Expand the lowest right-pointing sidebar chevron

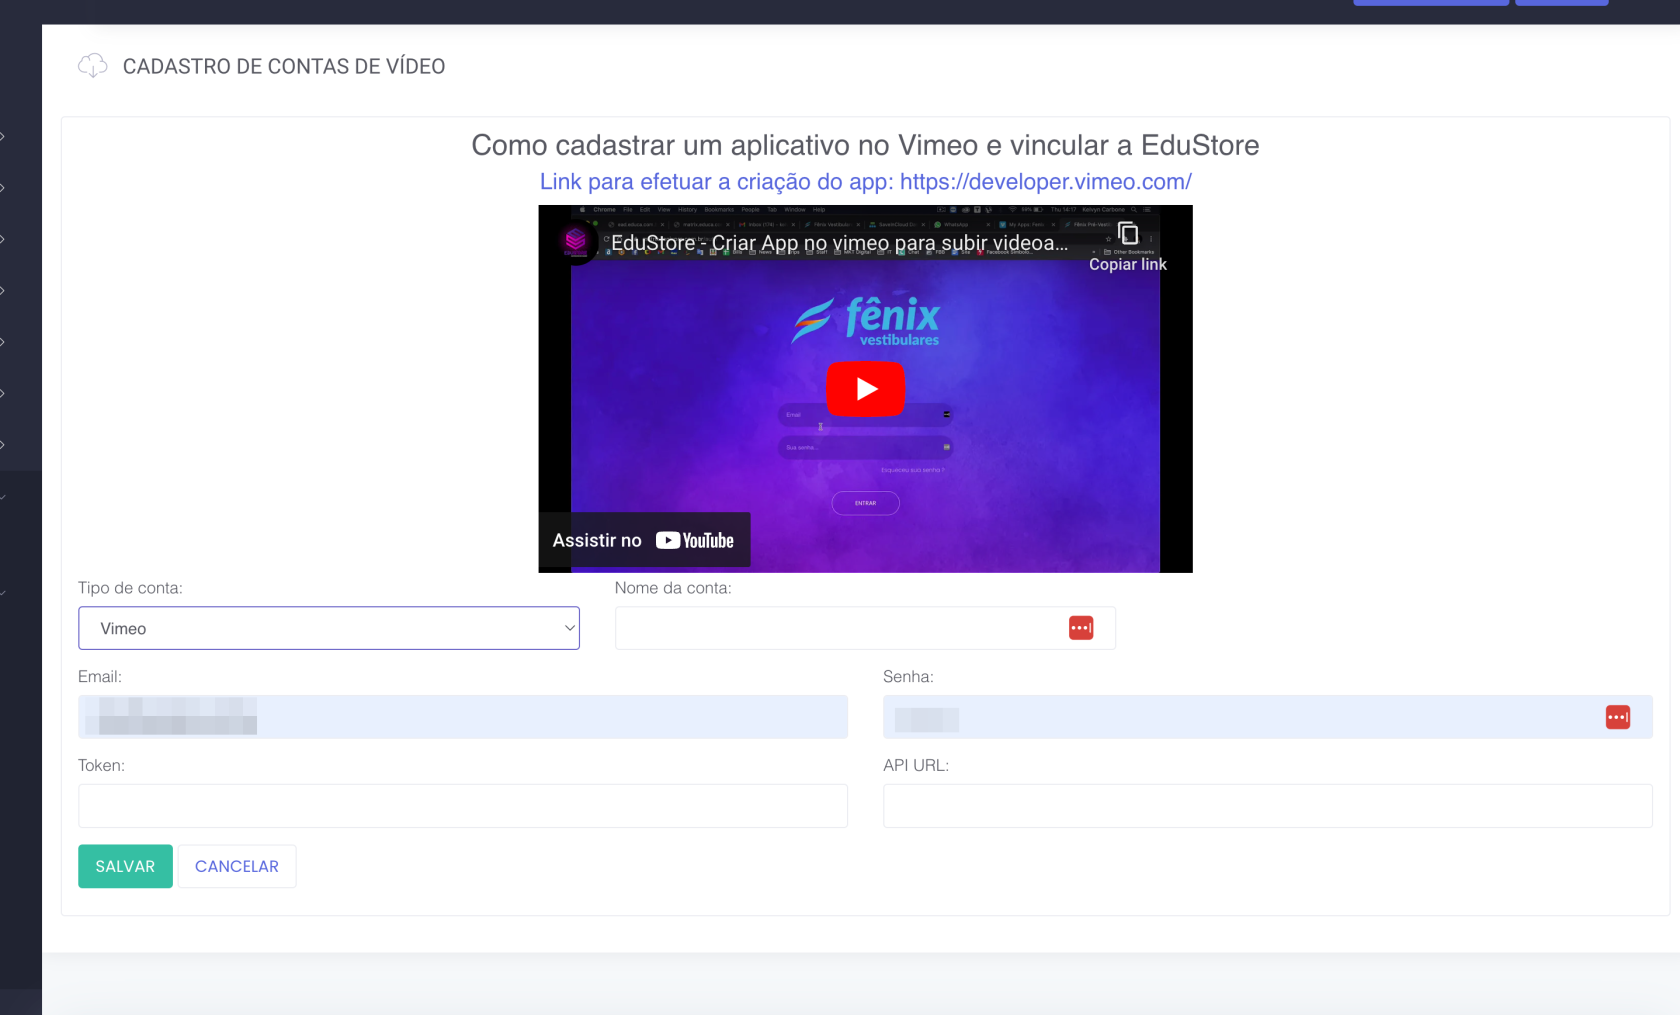click(4, 444)
